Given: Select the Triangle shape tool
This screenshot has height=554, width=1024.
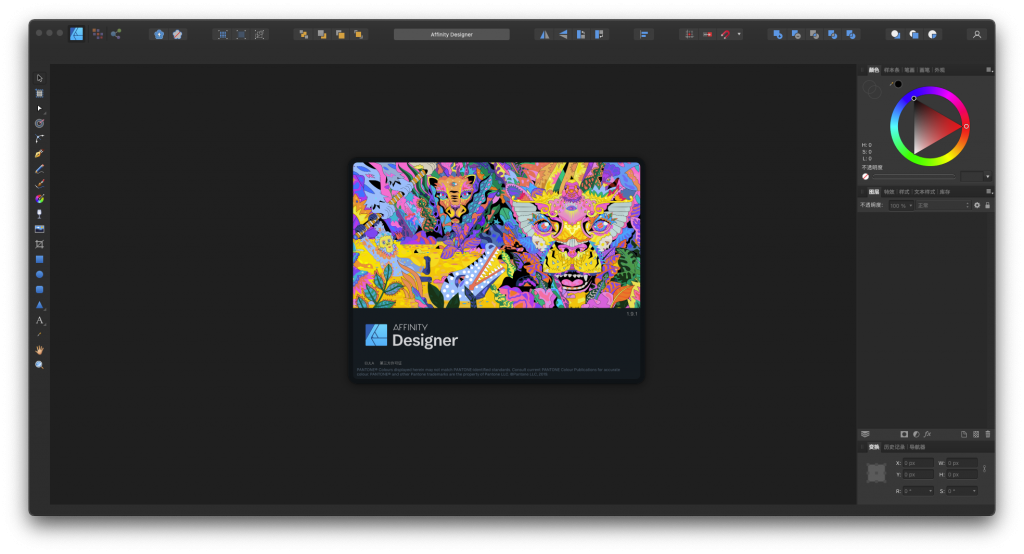Looking at the screenshot, I should coord(39,304).
